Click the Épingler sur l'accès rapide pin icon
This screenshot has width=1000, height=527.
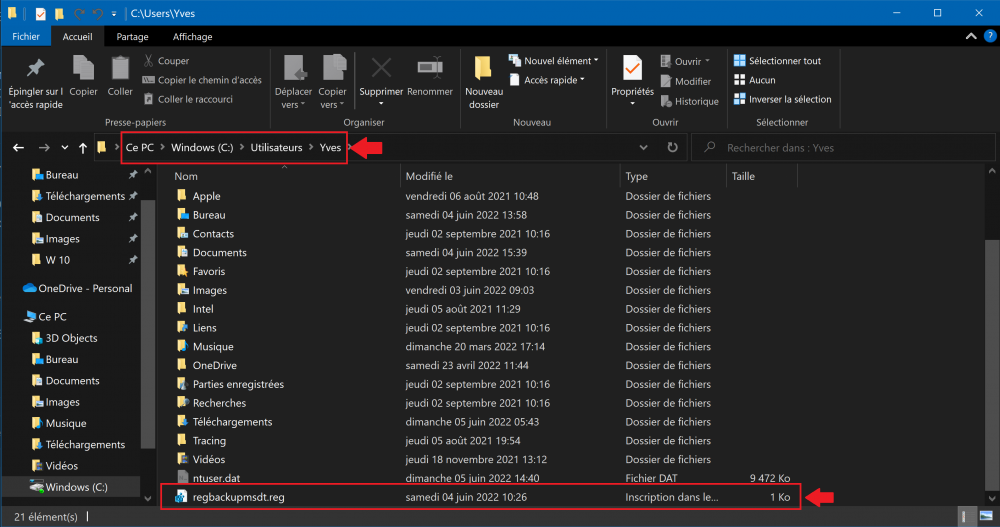(35, 69)
